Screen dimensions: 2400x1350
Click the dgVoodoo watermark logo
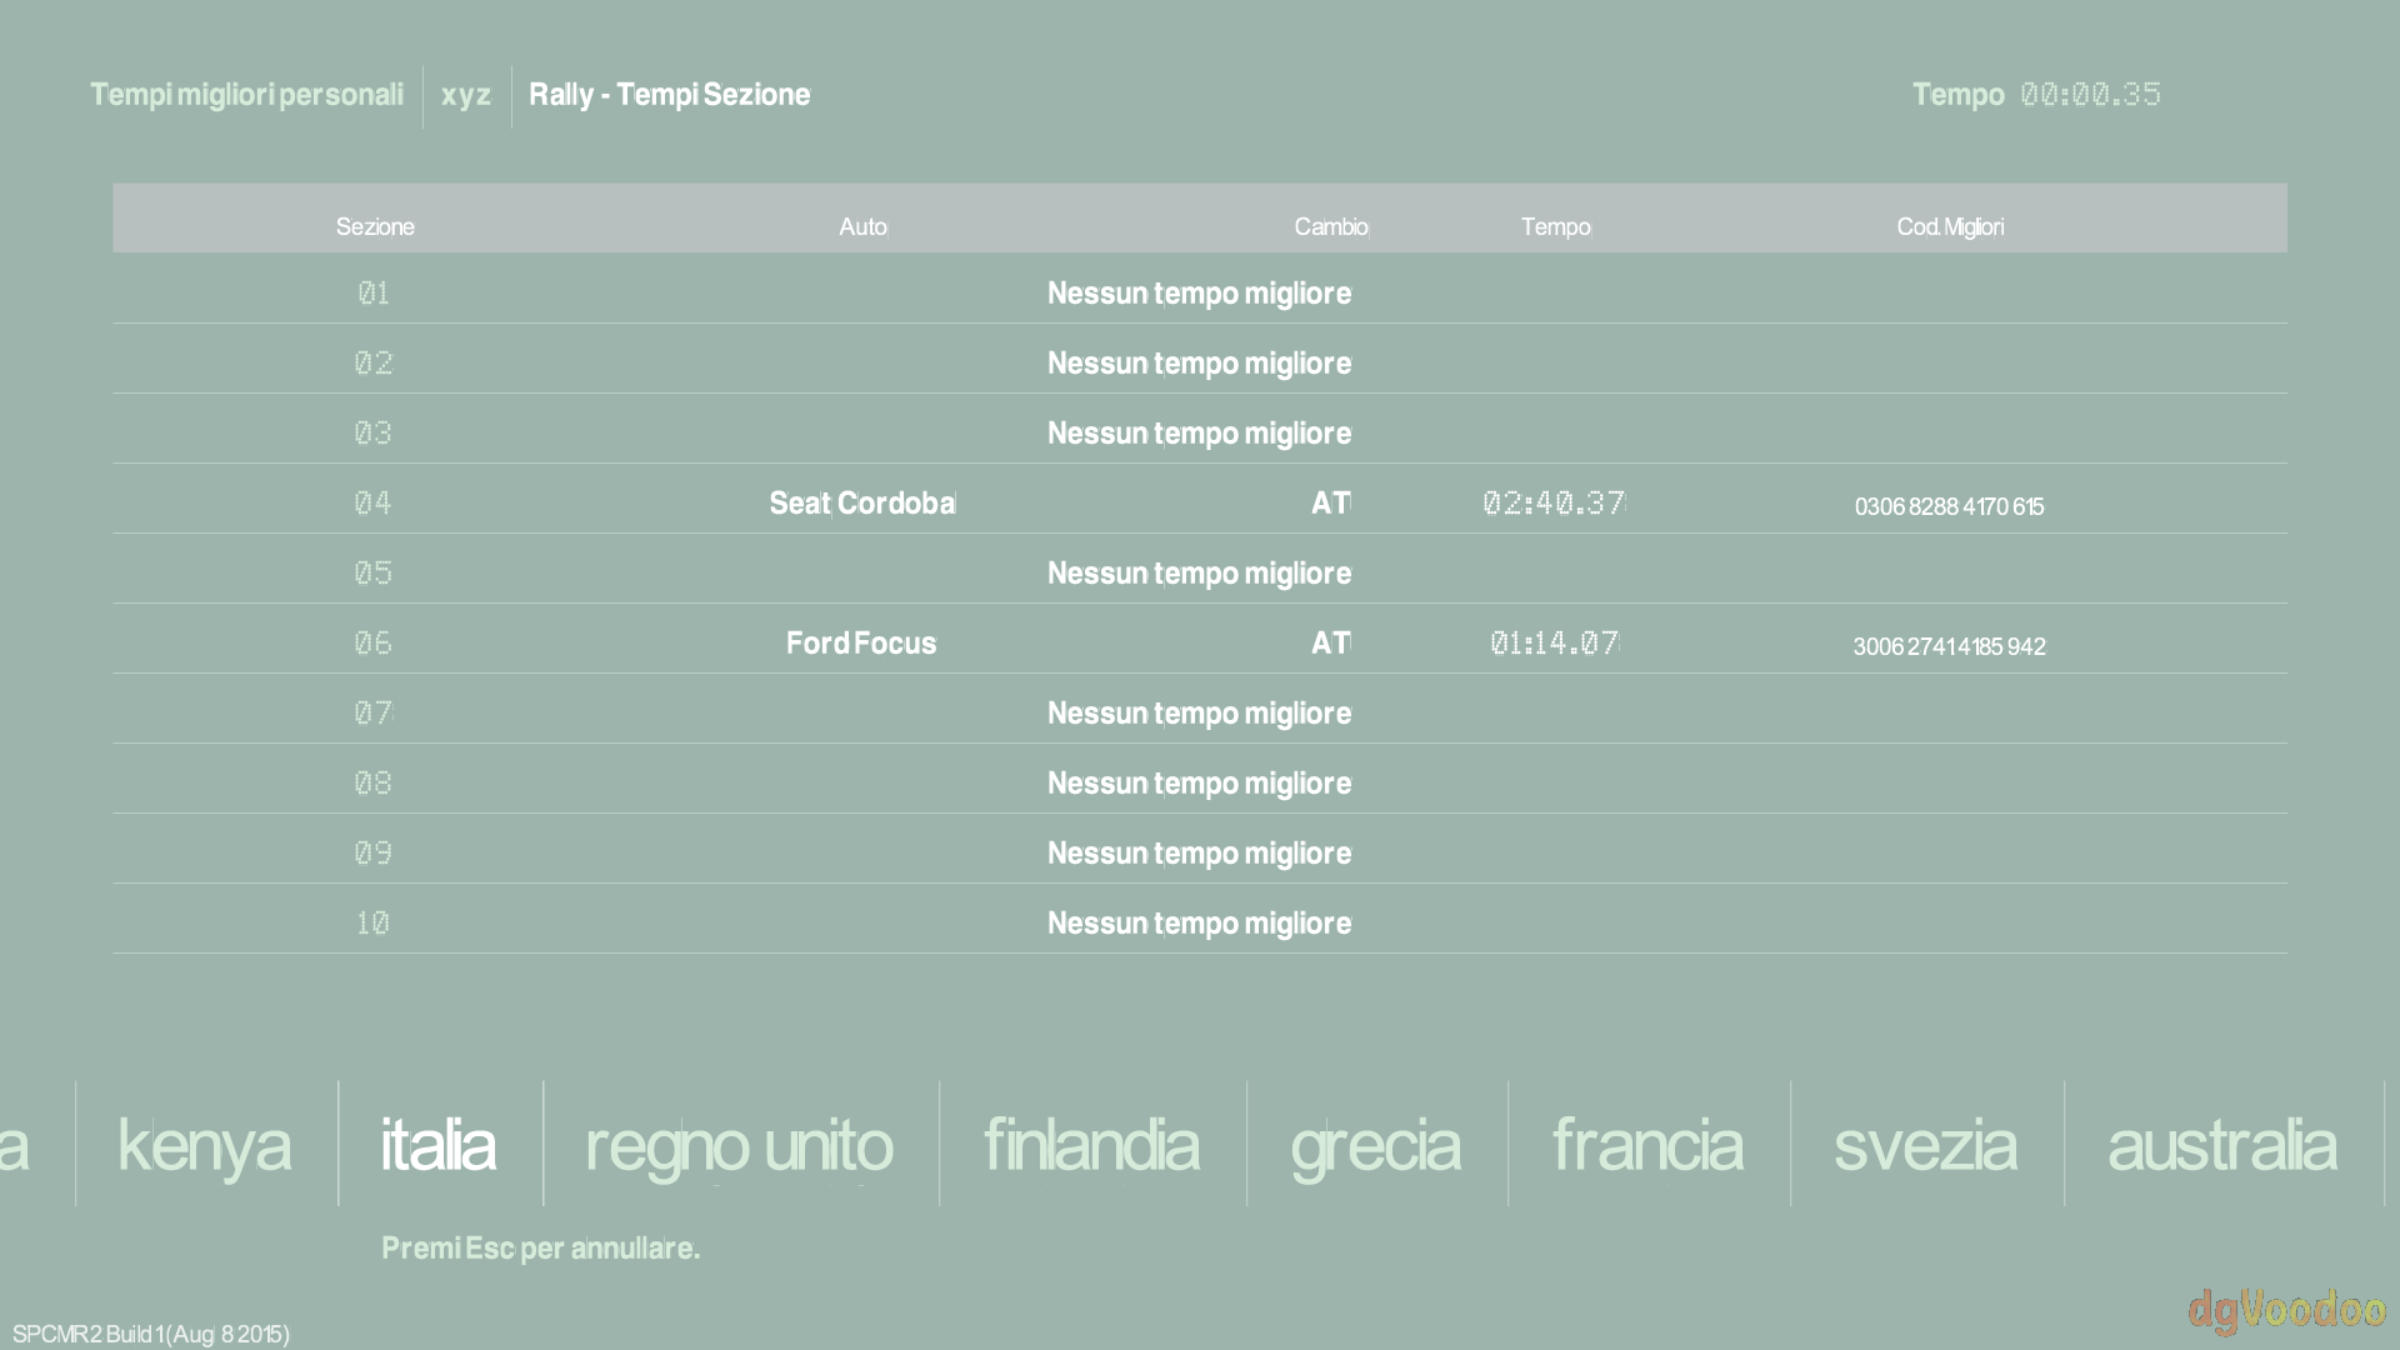2286,1311
